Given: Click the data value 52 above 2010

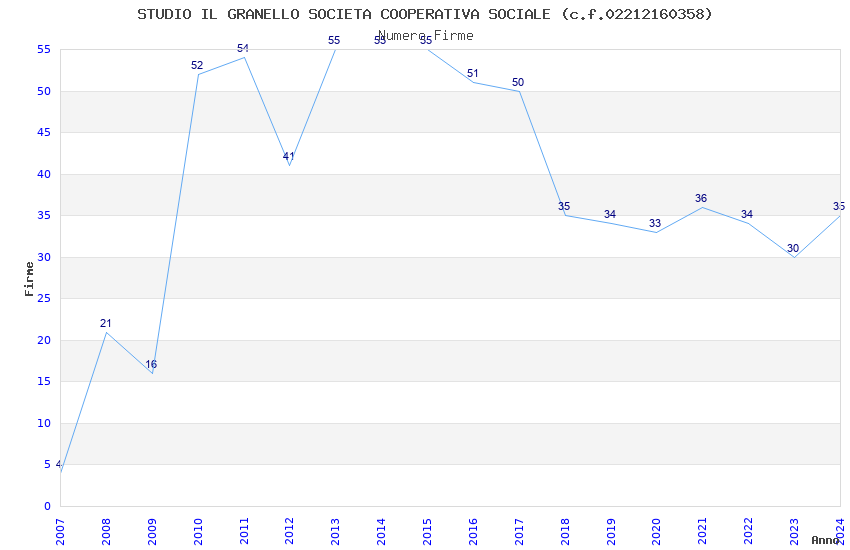Looking at the screenshot, I should point(197,66).
